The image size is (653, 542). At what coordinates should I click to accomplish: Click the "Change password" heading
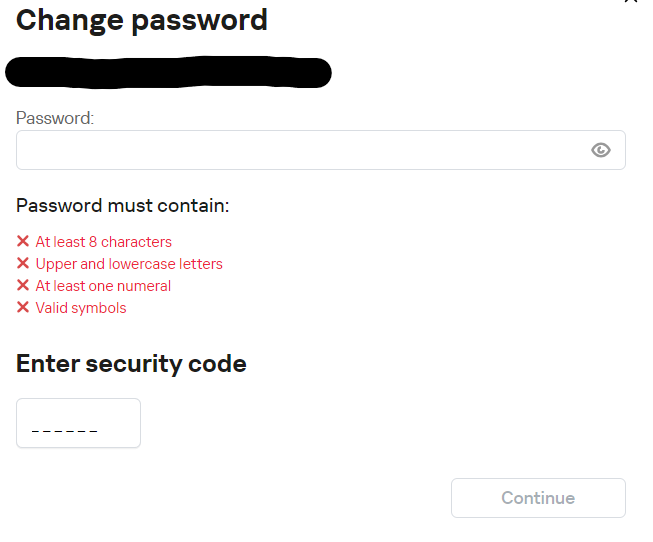pos(142,19)
